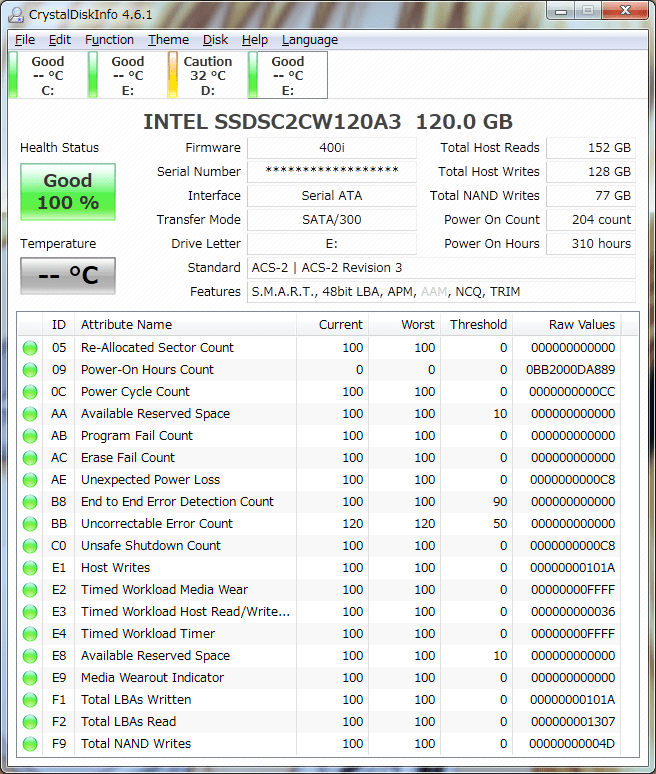Click green status icon for row F9
656x774 pixels.
[30, 744]
